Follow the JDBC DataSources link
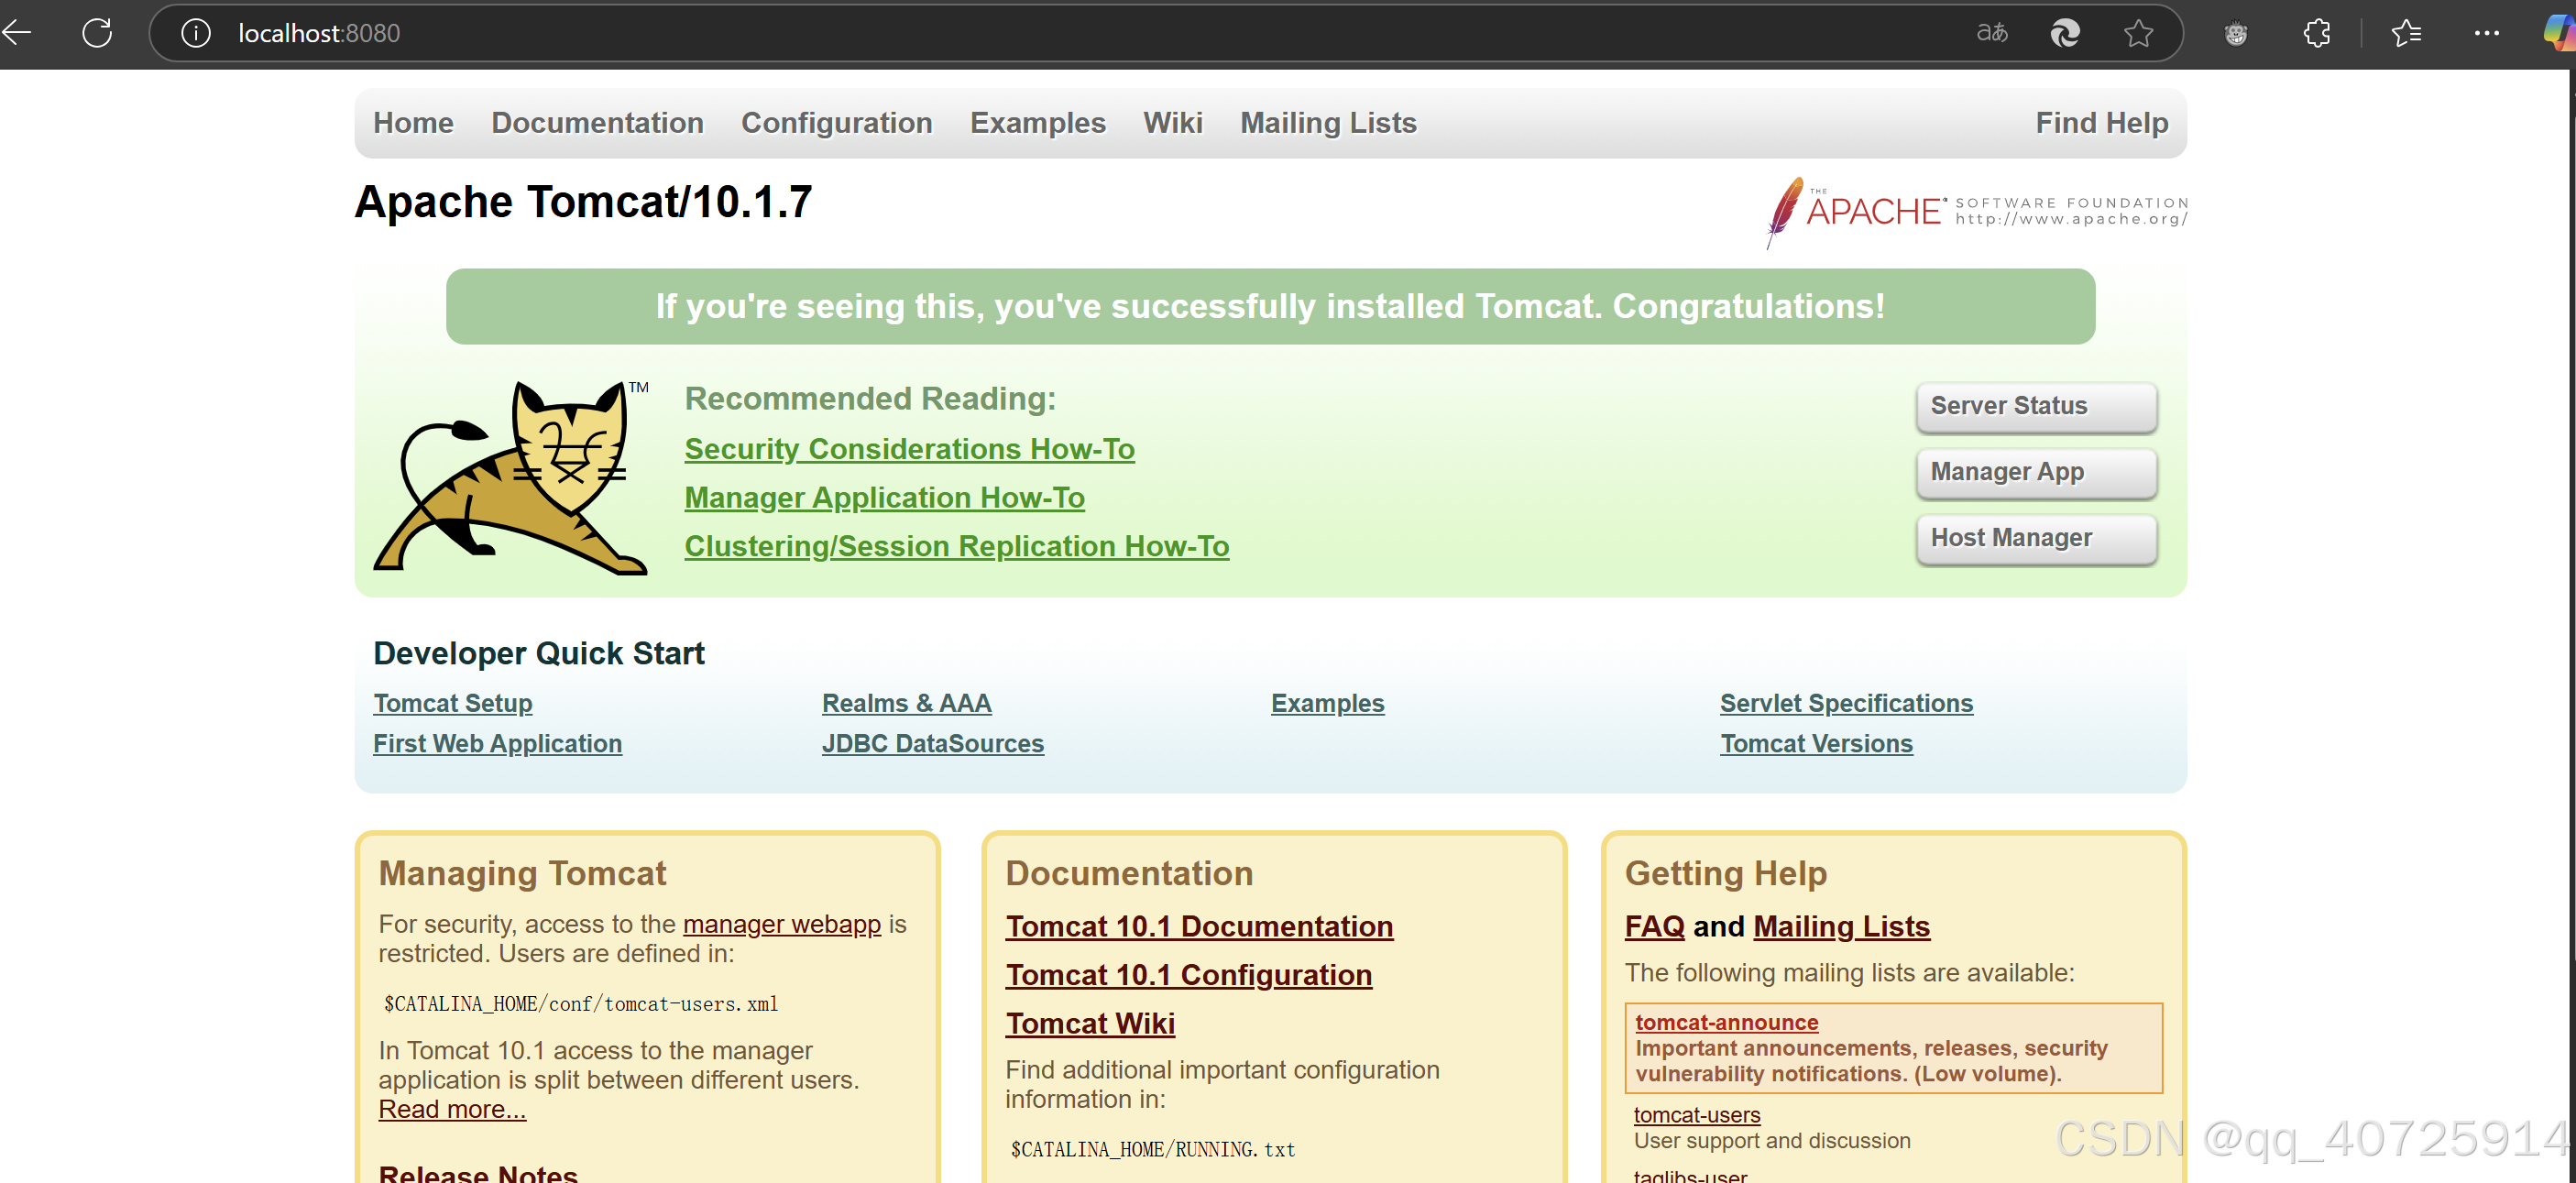 [932, 743]
